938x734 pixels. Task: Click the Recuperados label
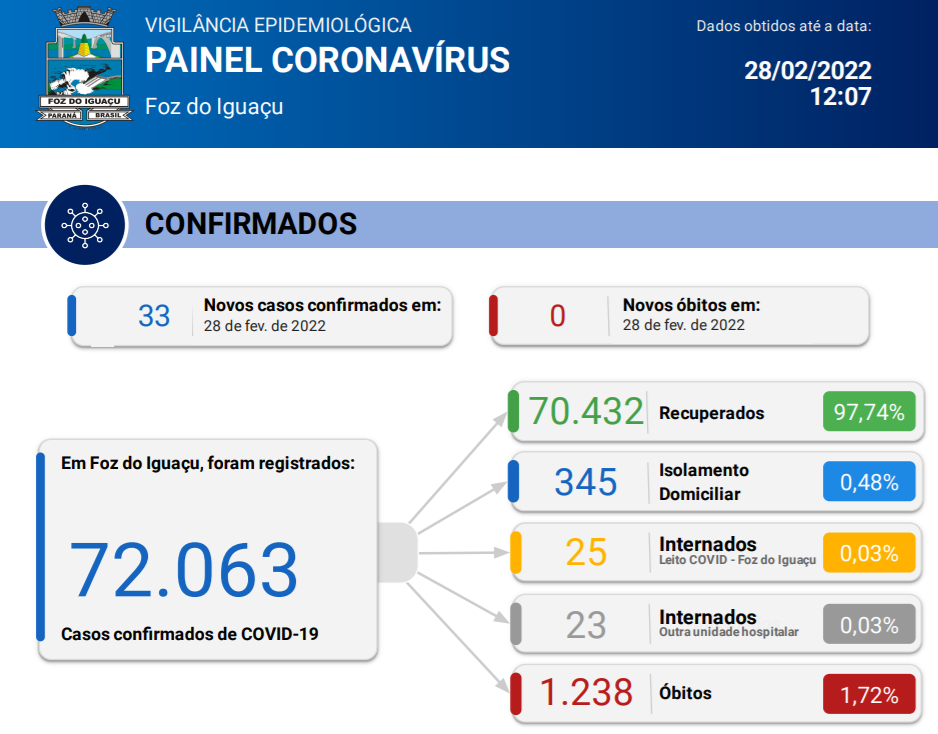[x=711, y=413]
